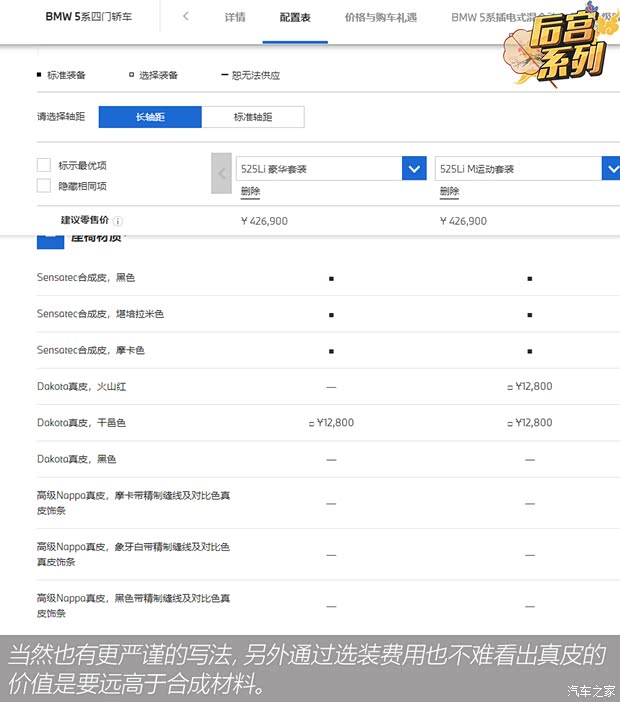The image size is (620, 702).
Task: Click the 标准装备 legend entry
Action: pos(61,75)
